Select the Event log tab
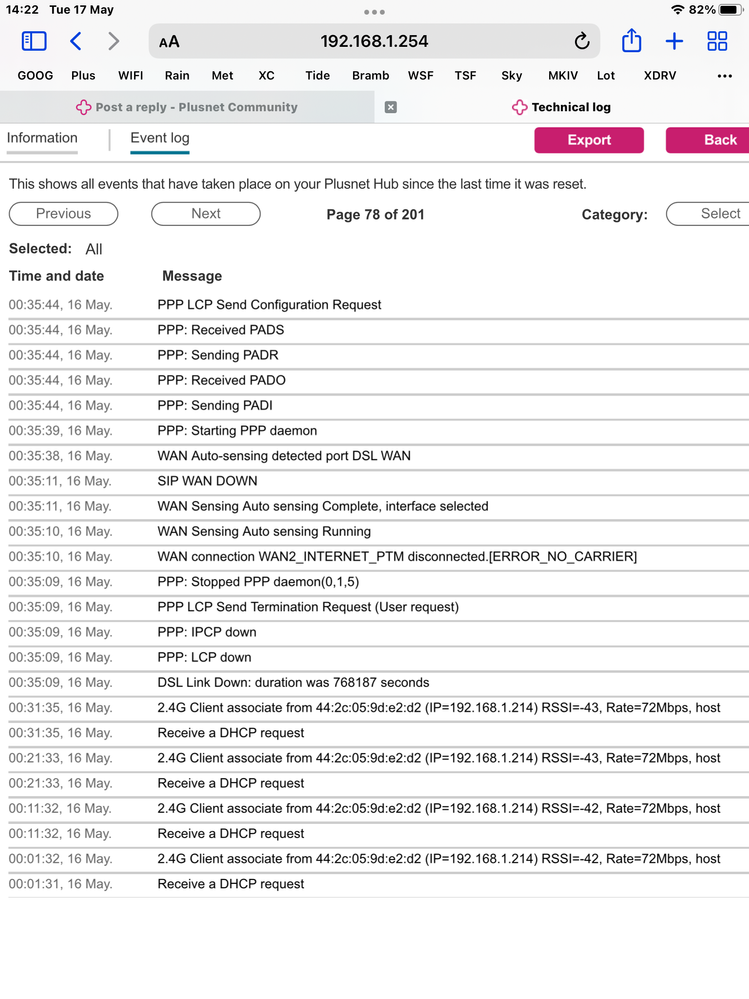This screenshot has height=999, width=749. click(x=160, y=139)
